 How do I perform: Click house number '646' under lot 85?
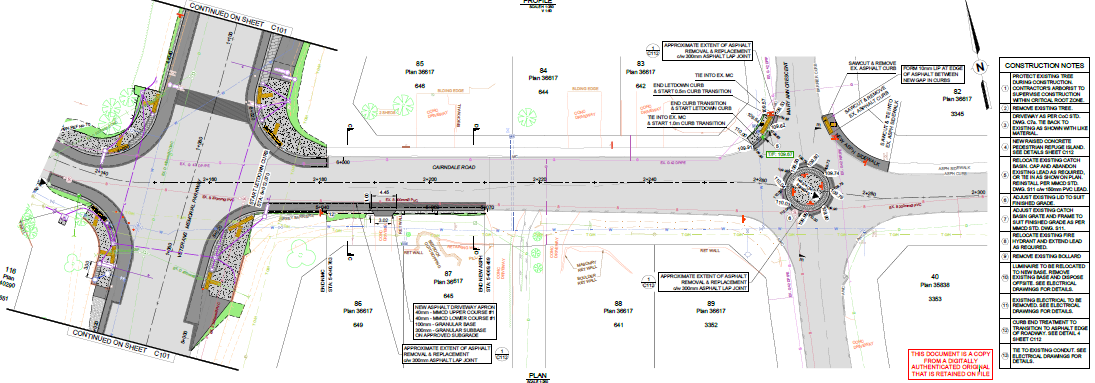tap(420, 85)
